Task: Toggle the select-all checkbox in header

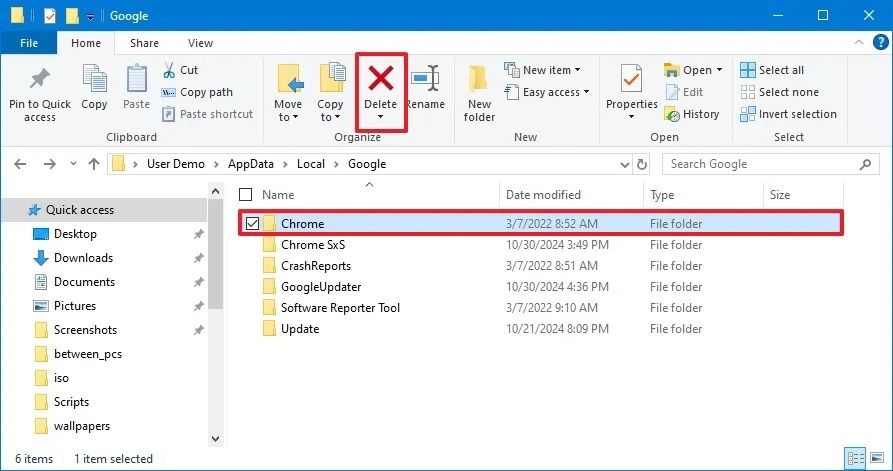Action: coord(245,195)
